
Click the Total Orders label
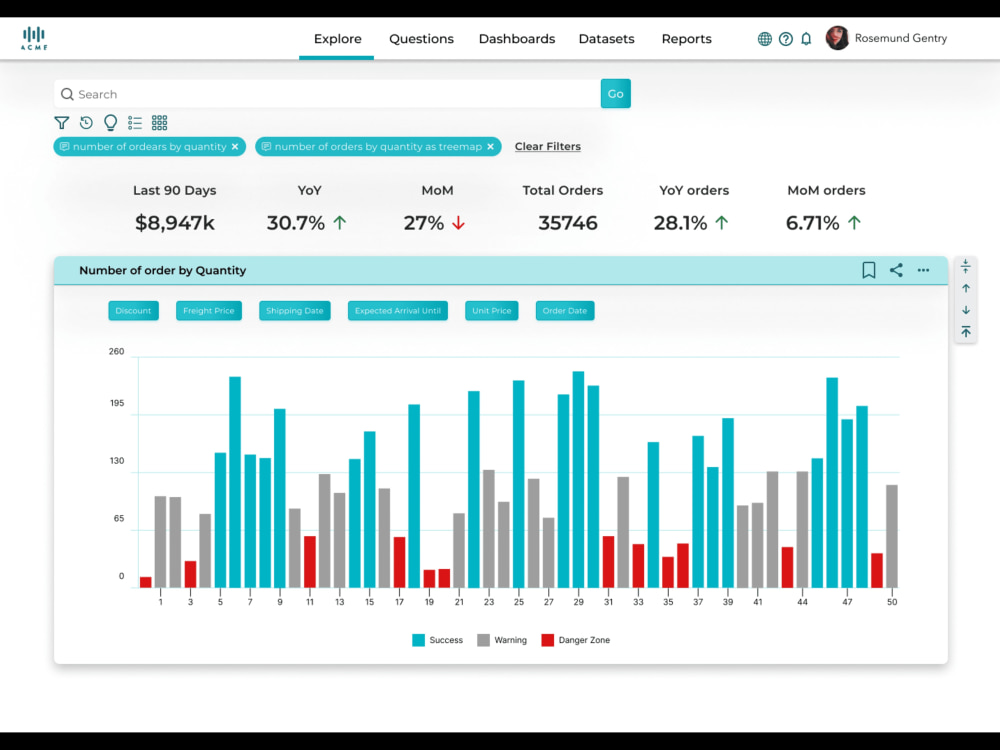(562, 191)
